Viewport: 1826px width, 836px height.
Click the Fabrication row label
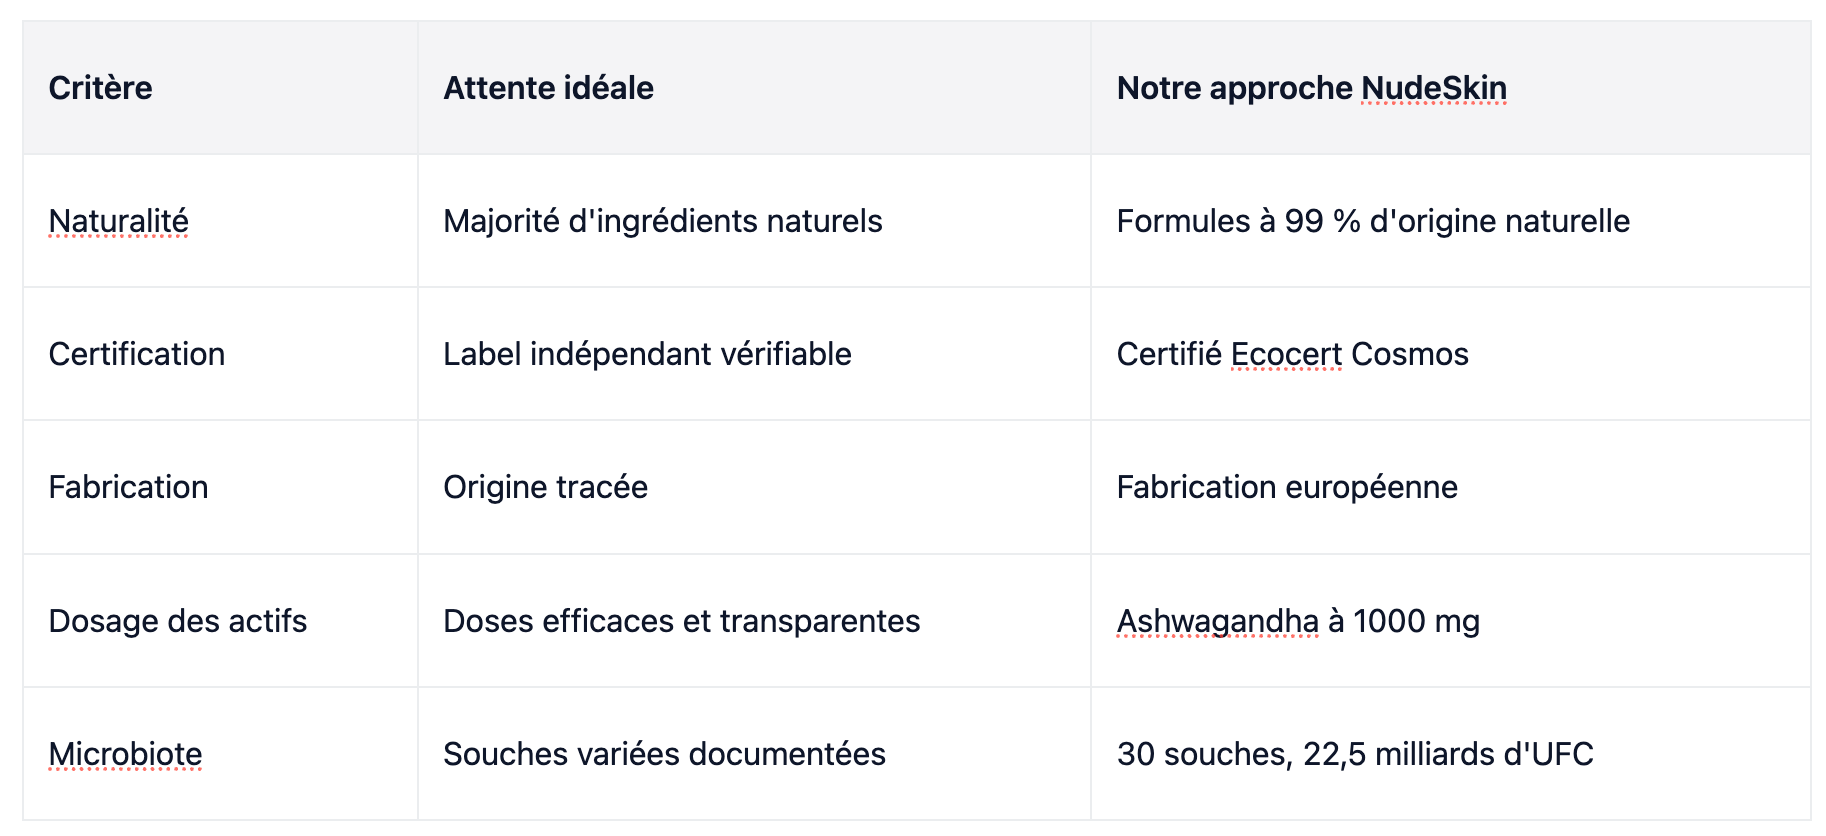click(x=128, y=487)
